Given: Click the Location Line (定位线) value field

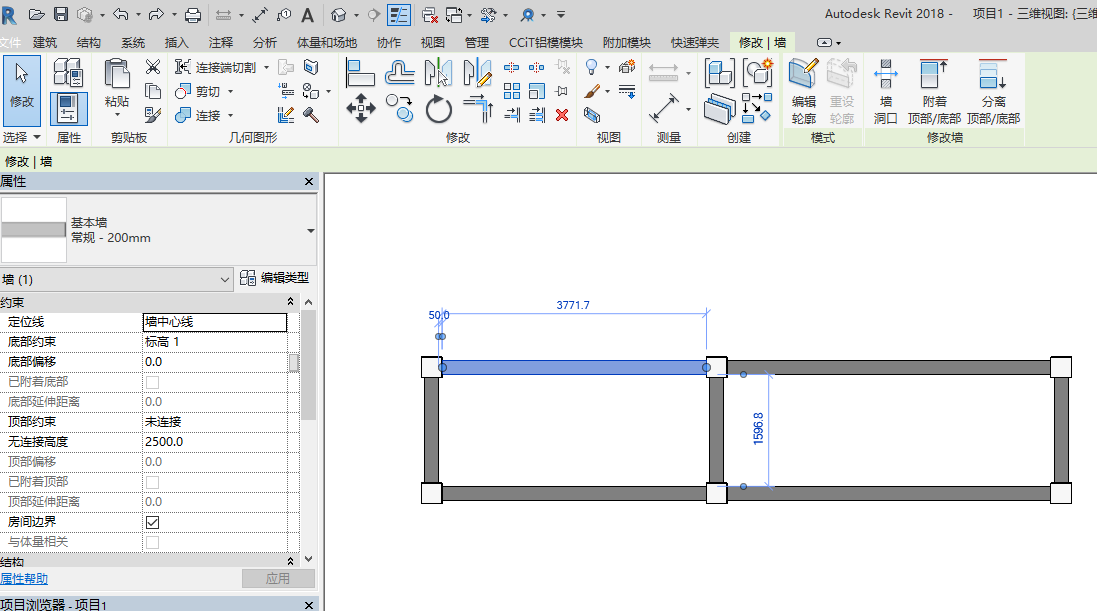Looking at the screenshot, I should pyautogui.click(x=215, y=322).
